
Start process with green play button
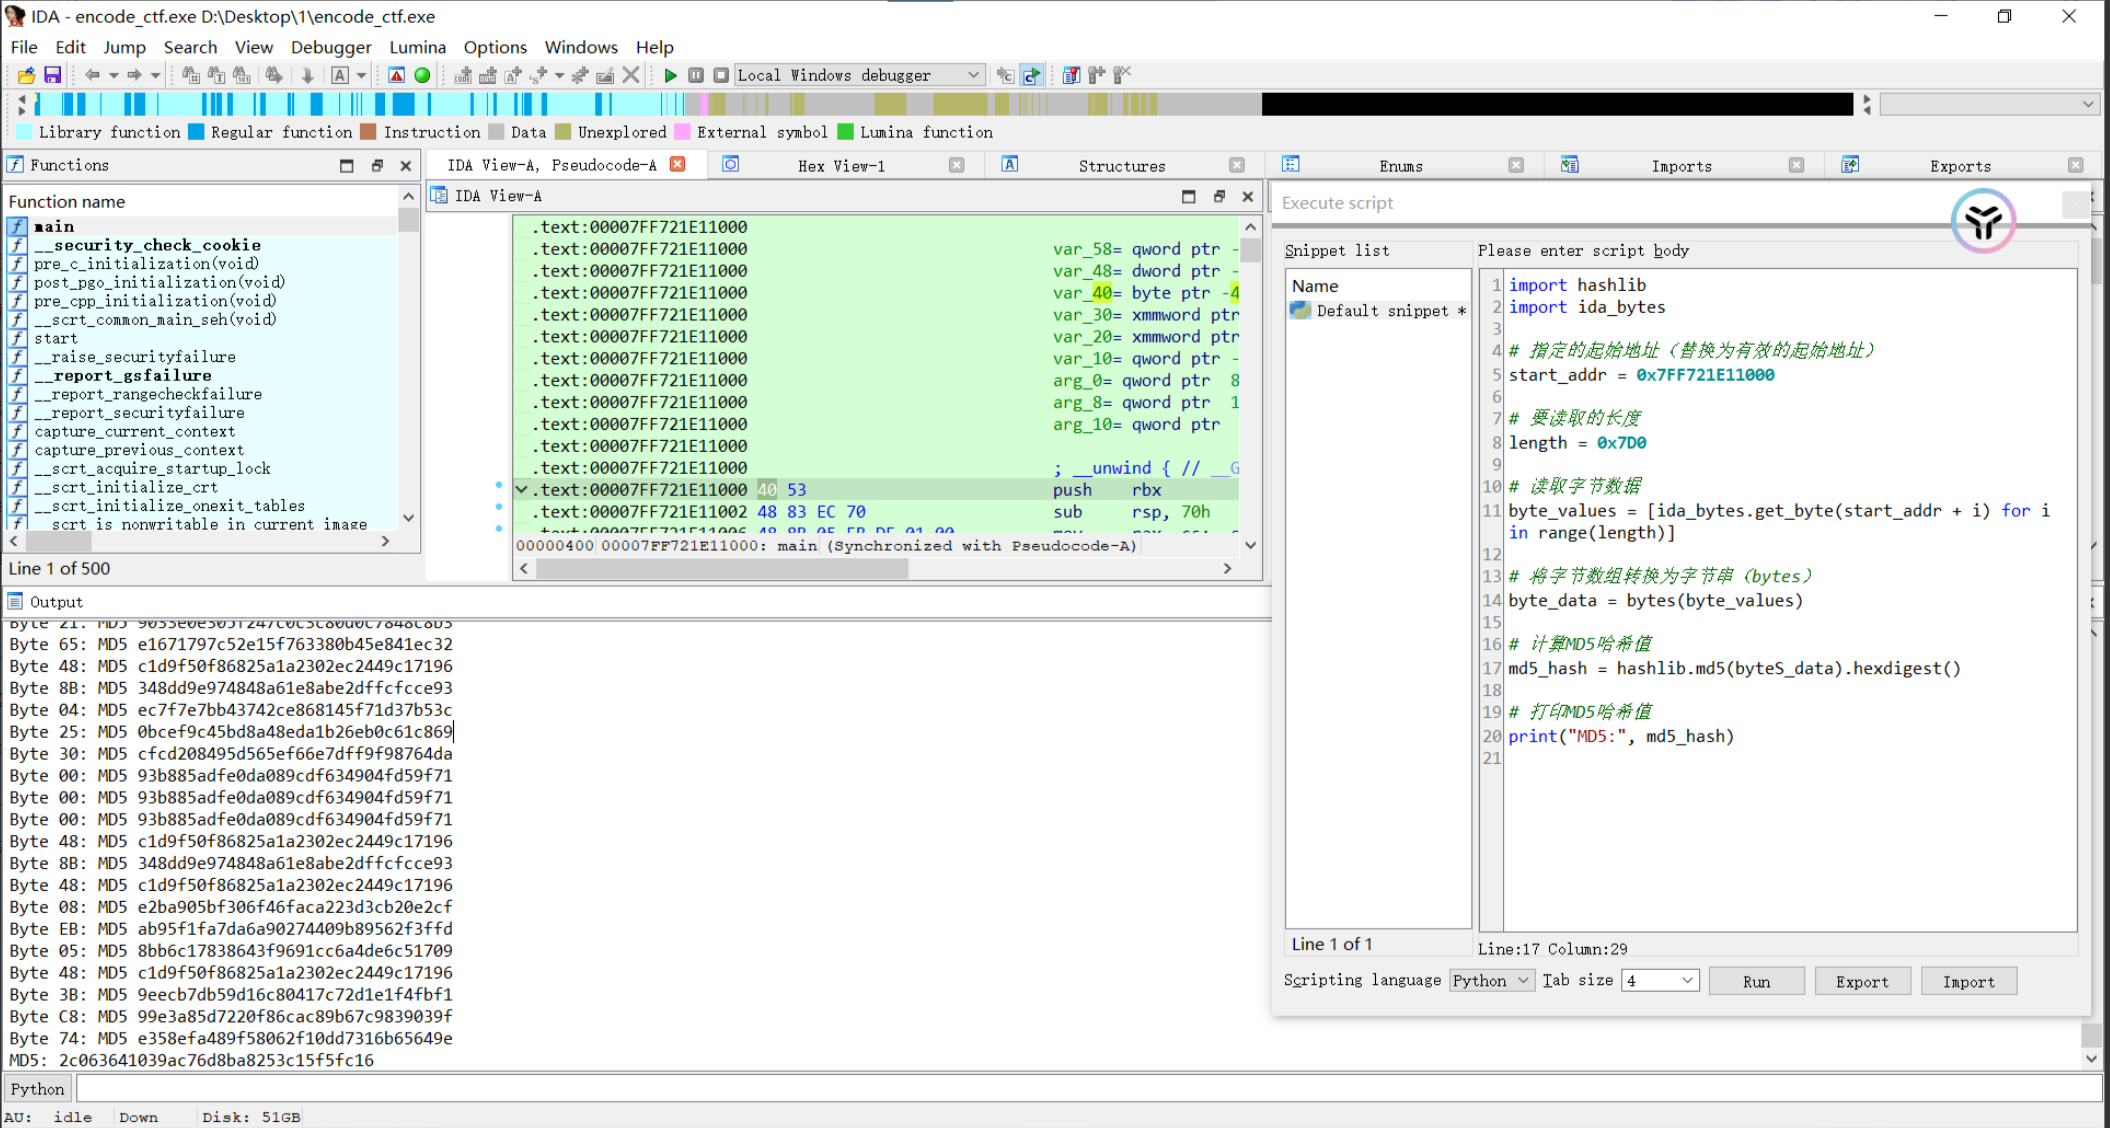(x=670, y=75)
